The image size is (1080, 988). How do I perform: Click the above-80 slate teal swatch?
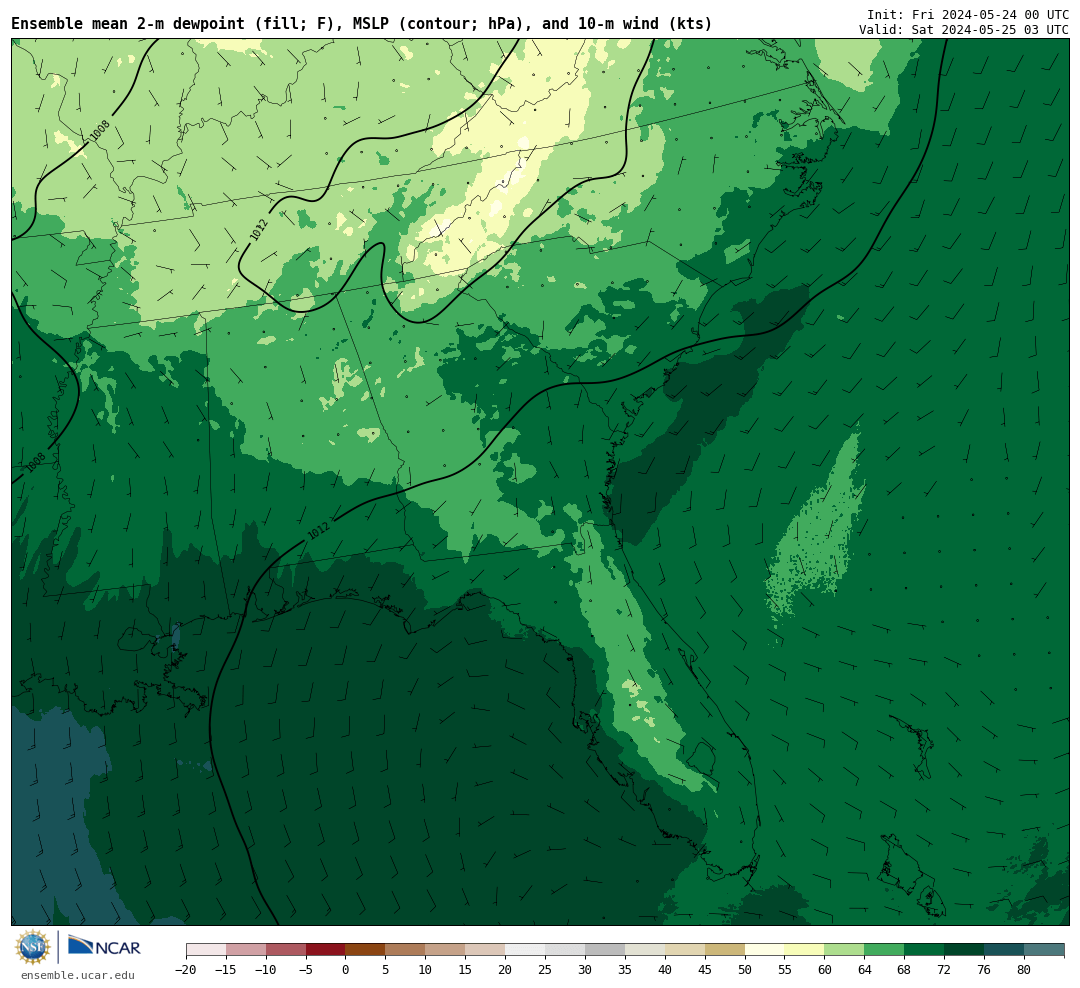pyautogui.click(x=1045, y=950)
